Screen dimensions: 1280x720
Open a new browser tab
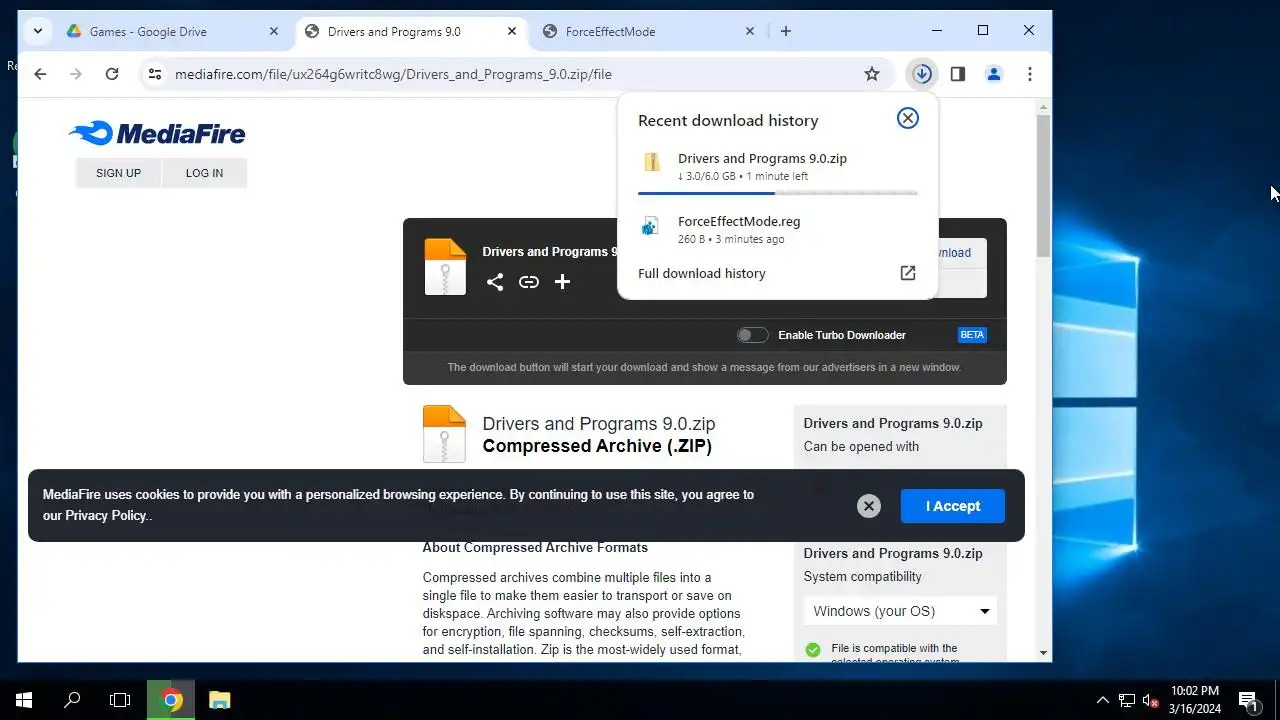click(786, 32)
